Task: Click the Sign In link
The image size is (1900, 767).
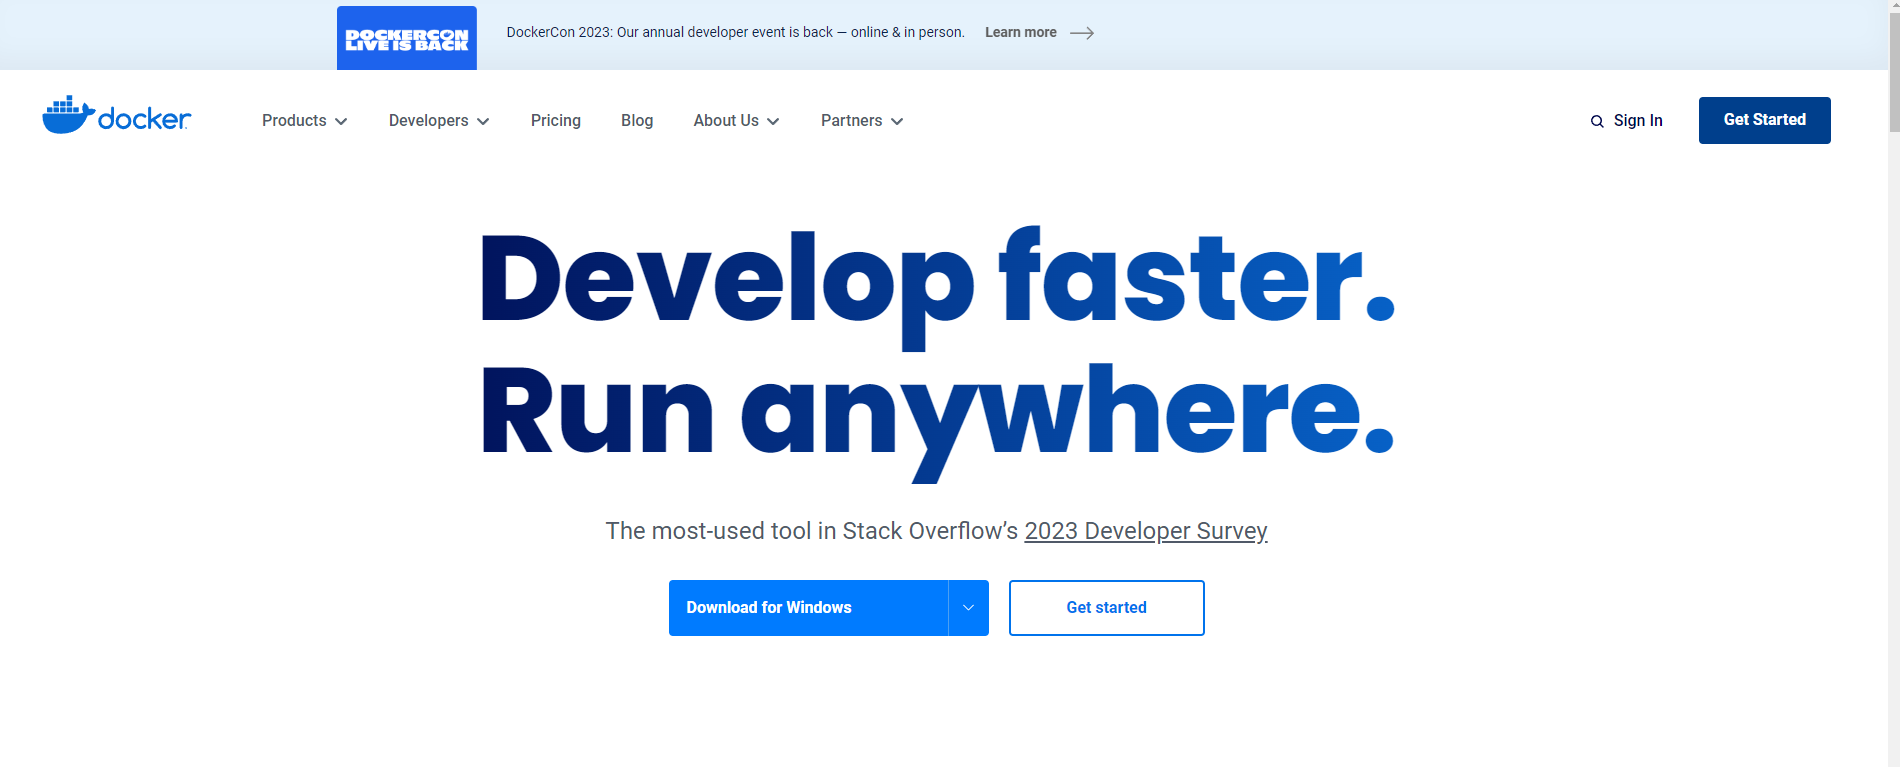Action: coord(1638,121)
